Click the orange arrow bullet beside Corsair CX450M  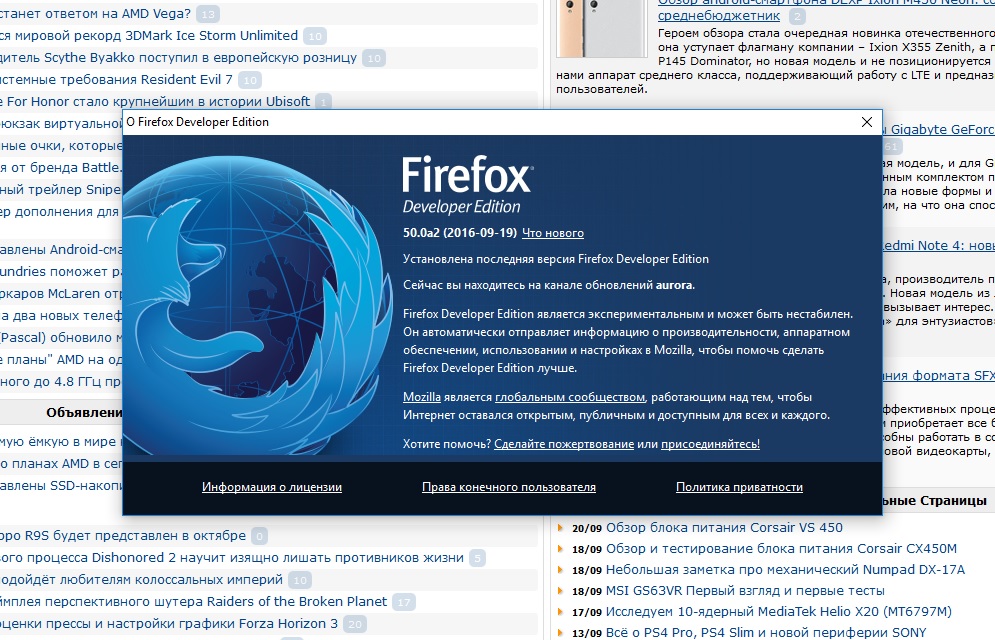[560, 549]
